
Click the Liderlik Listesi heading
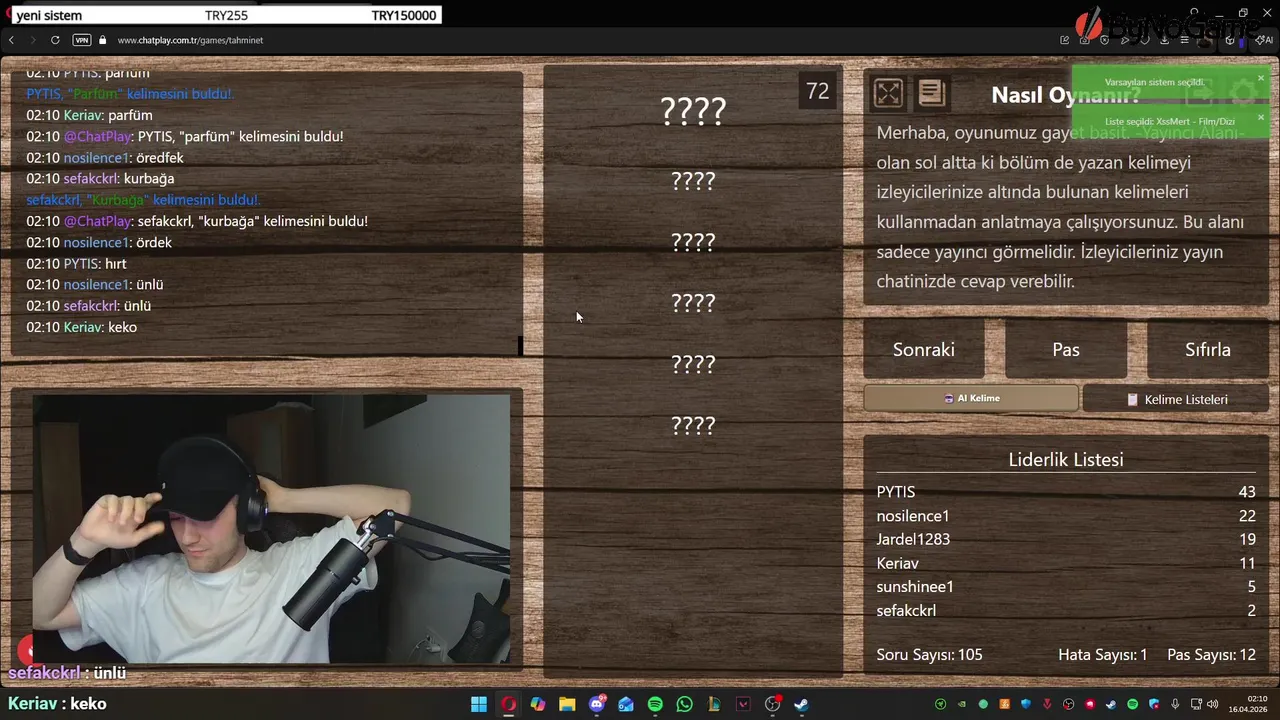pos(1066,460)
